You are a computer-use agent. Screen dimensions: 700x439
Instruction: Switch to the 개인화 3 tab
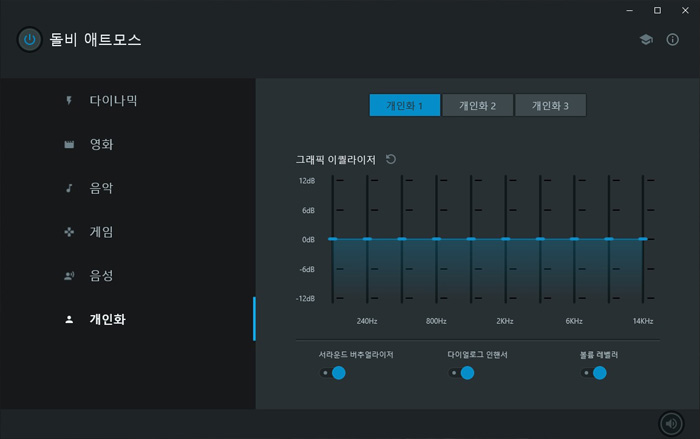(x=550, y=105)
